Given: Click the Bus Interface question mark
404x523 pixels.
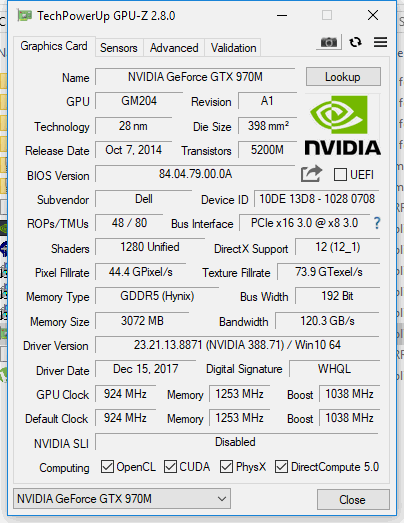Looking at the screenshot, I should [377, 223].
